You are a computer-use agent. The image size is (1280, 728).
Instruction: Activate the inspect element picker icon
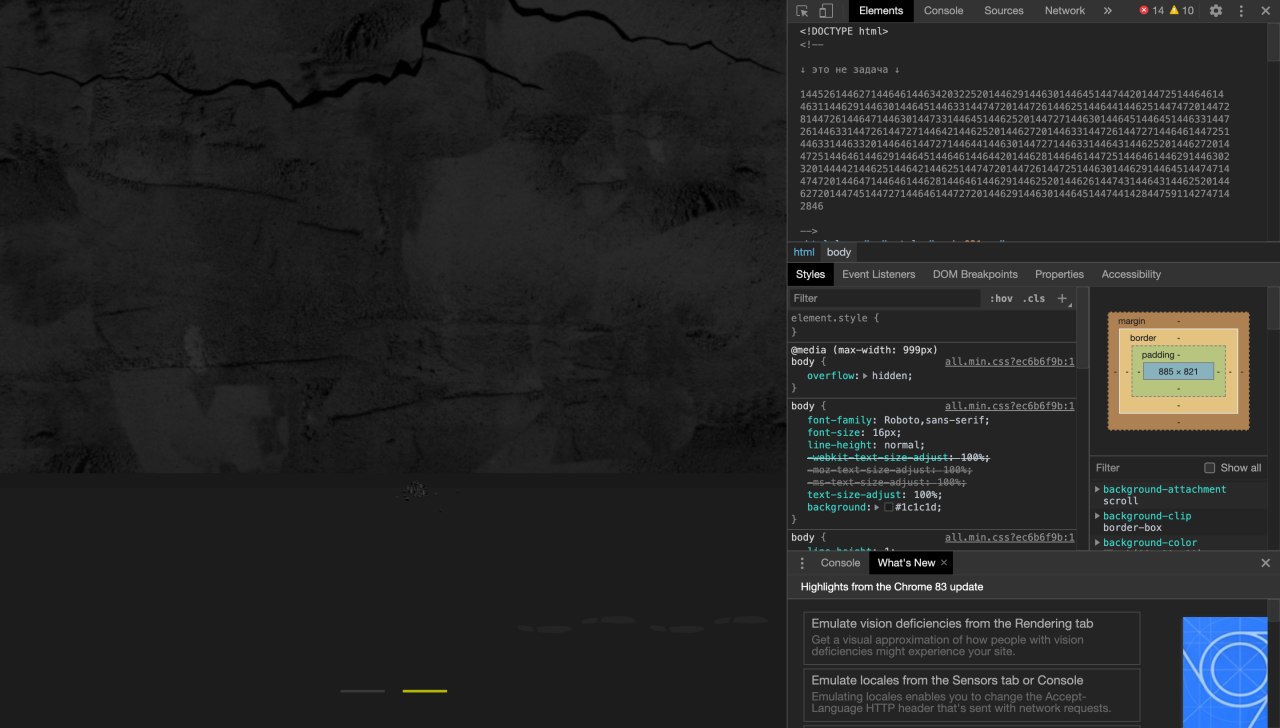(x=802, y=11)
